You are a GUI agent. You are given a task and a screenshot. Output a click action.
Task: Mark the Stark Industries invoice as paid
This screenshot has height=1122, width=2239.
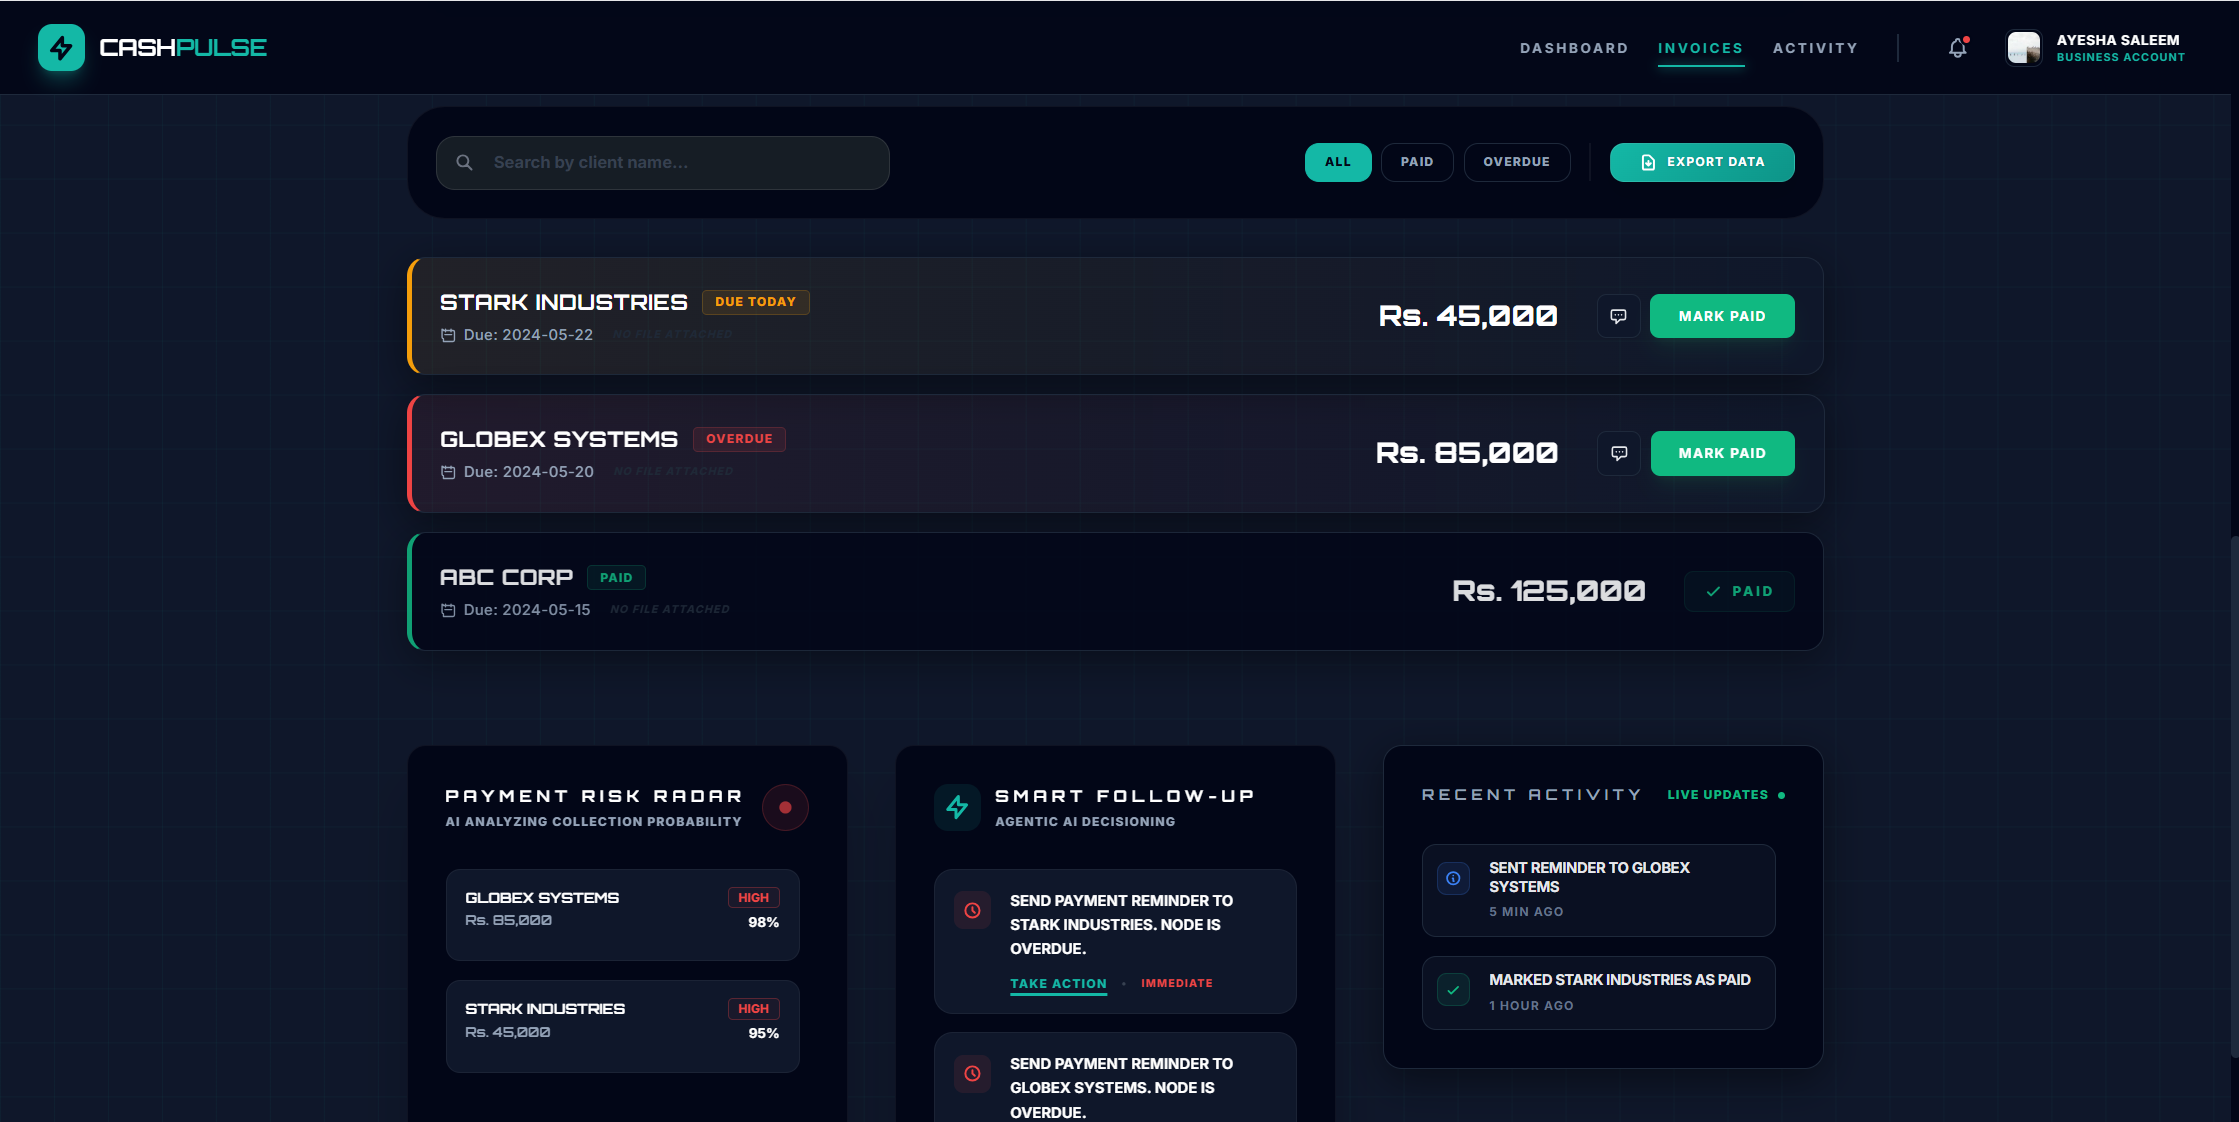[x=1721, y=316]
